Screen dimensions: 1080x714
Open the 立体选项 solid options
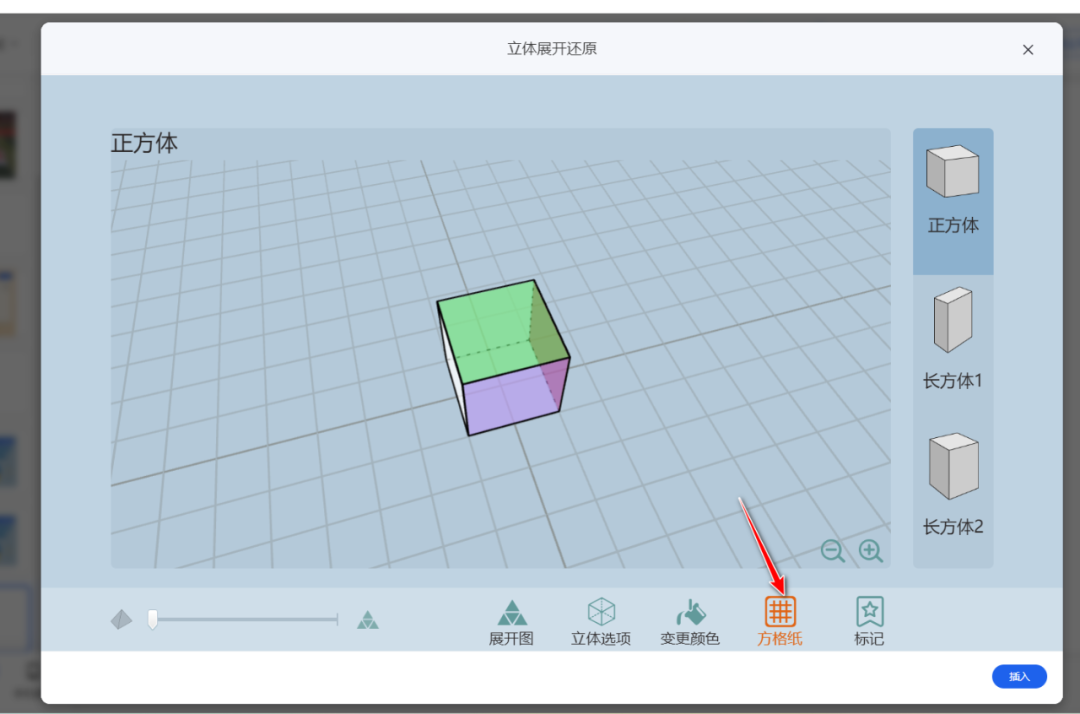pos(600,622)
